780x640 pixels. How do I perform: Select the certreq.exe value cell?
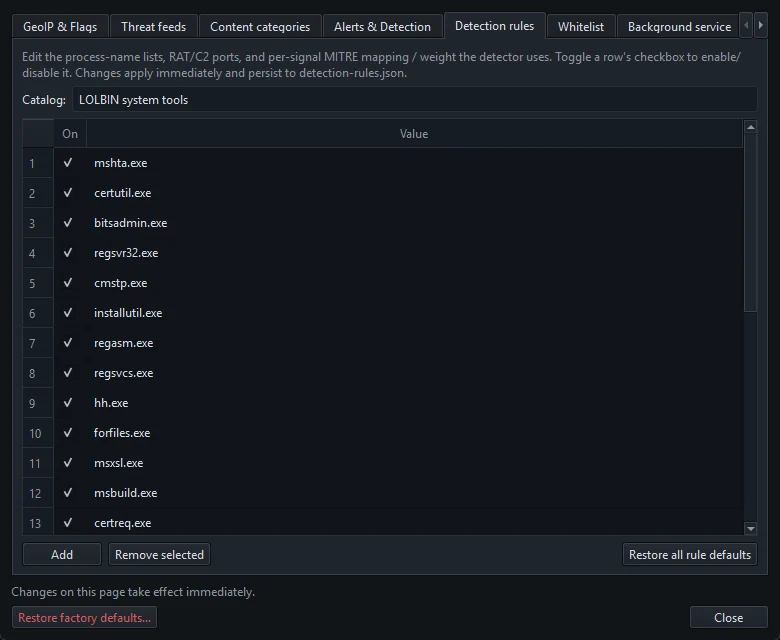[x=415, y=522]
